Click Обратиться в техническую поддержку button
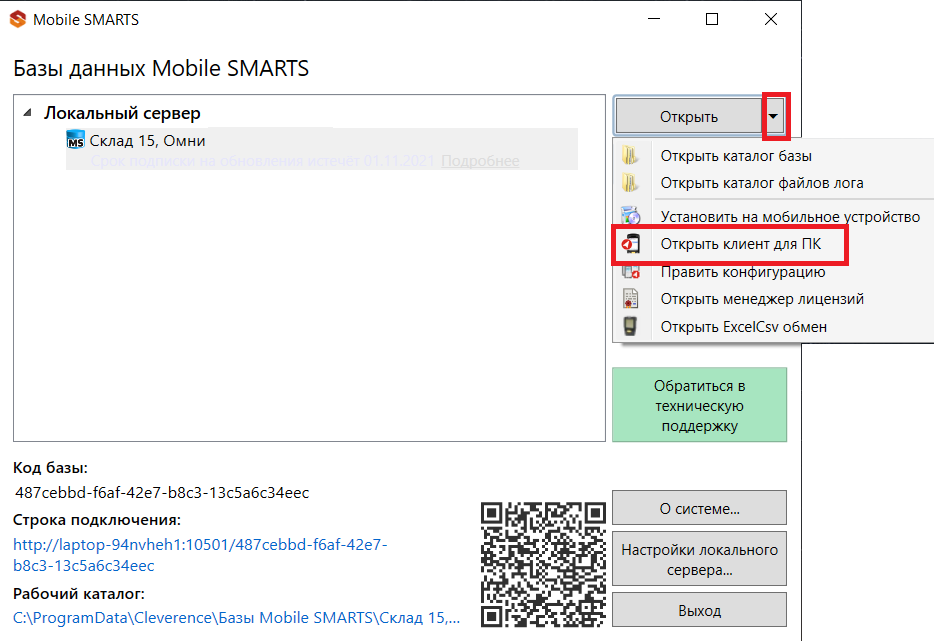The image size is (934, 641). (699, 405)
